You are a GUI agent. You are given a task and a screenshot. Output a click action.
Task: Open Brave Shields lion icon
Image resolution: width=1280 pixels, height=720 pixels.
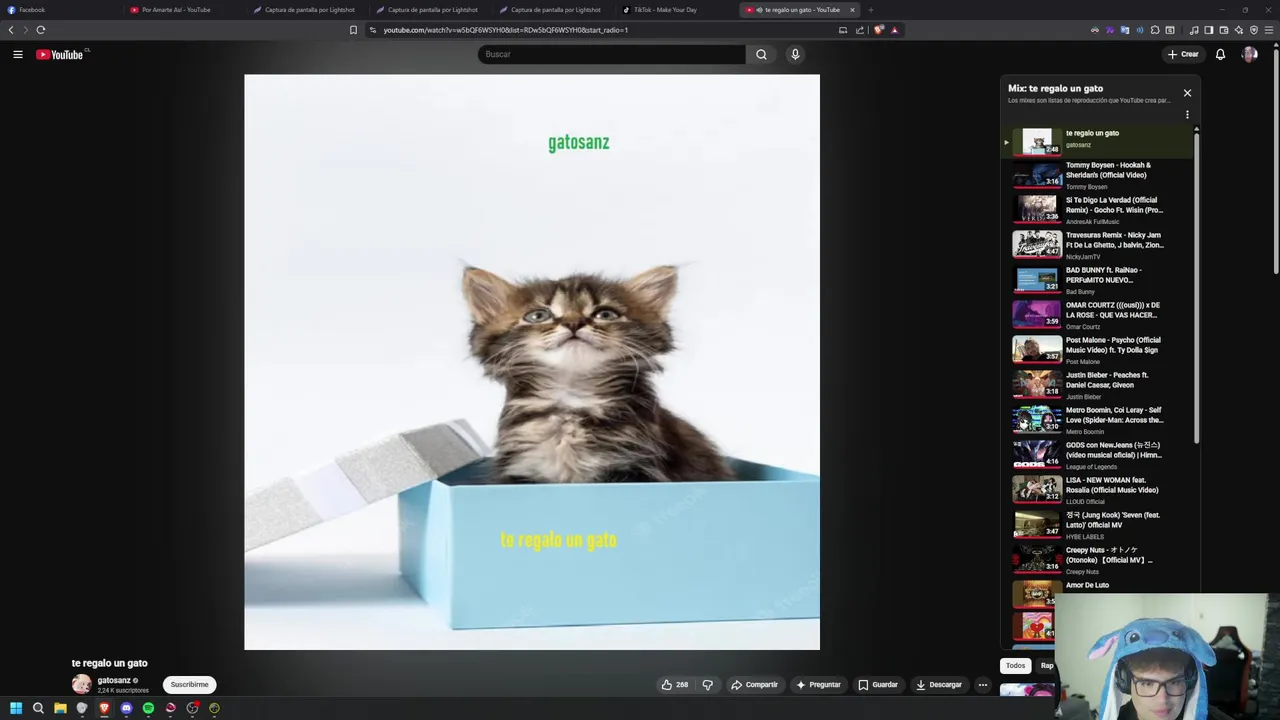[x=879, y=30]
